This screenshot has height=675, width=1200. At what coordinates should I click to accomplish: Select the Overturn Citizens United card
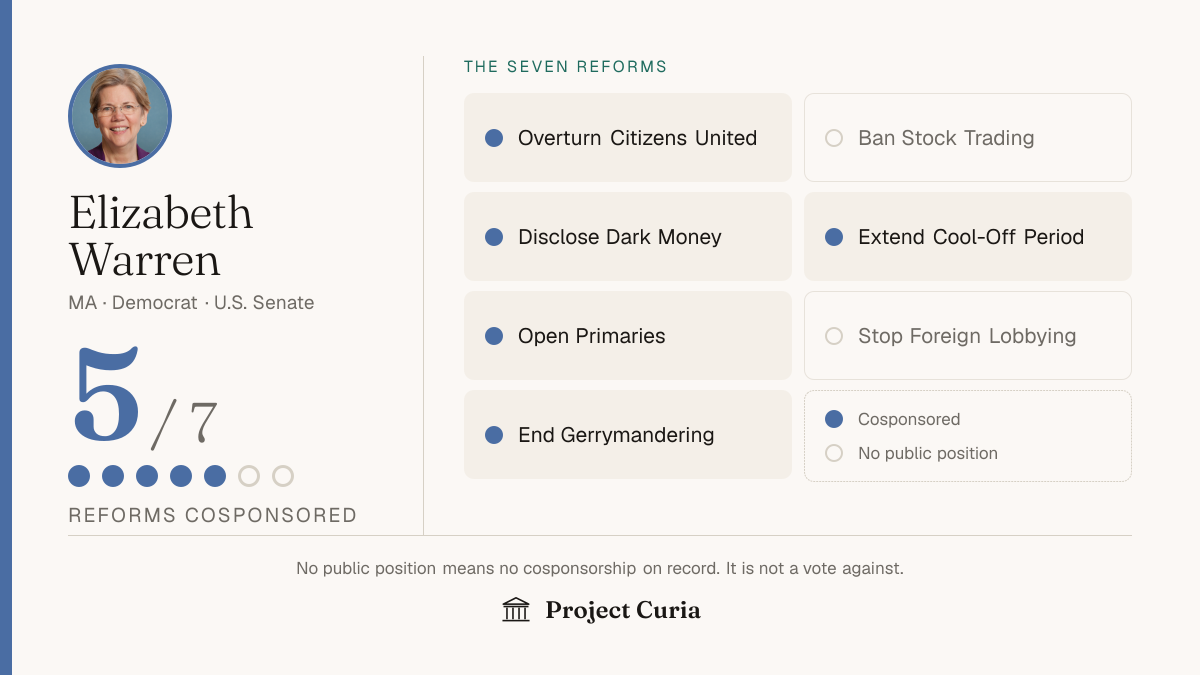[x=628, y=138]
